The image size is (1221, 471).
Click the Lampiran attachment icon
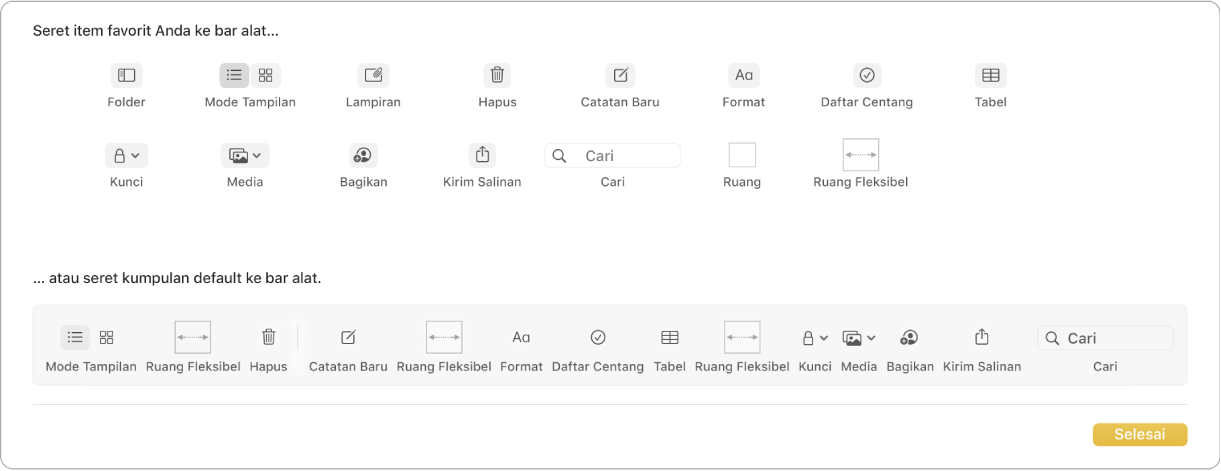tap(373, 75)
